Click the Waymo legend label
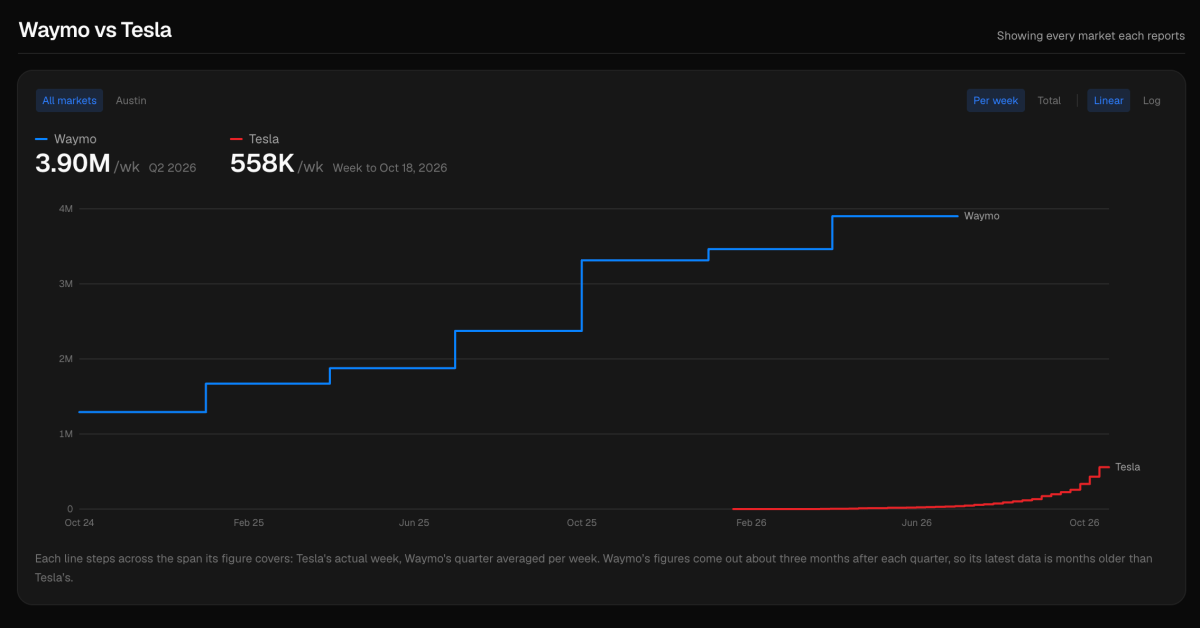The width and height of the screenshot is (1200, 628). coord(75,139)
